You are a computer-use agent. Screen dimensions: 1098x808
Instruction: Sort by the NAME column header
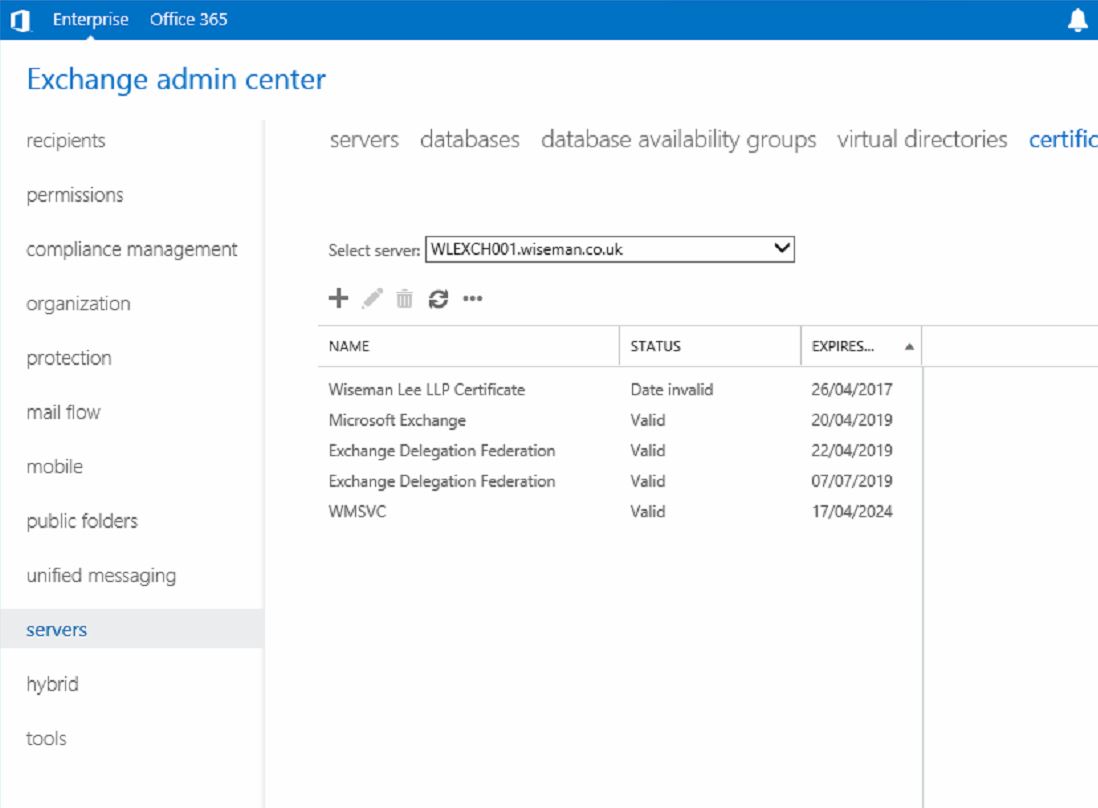349,346
